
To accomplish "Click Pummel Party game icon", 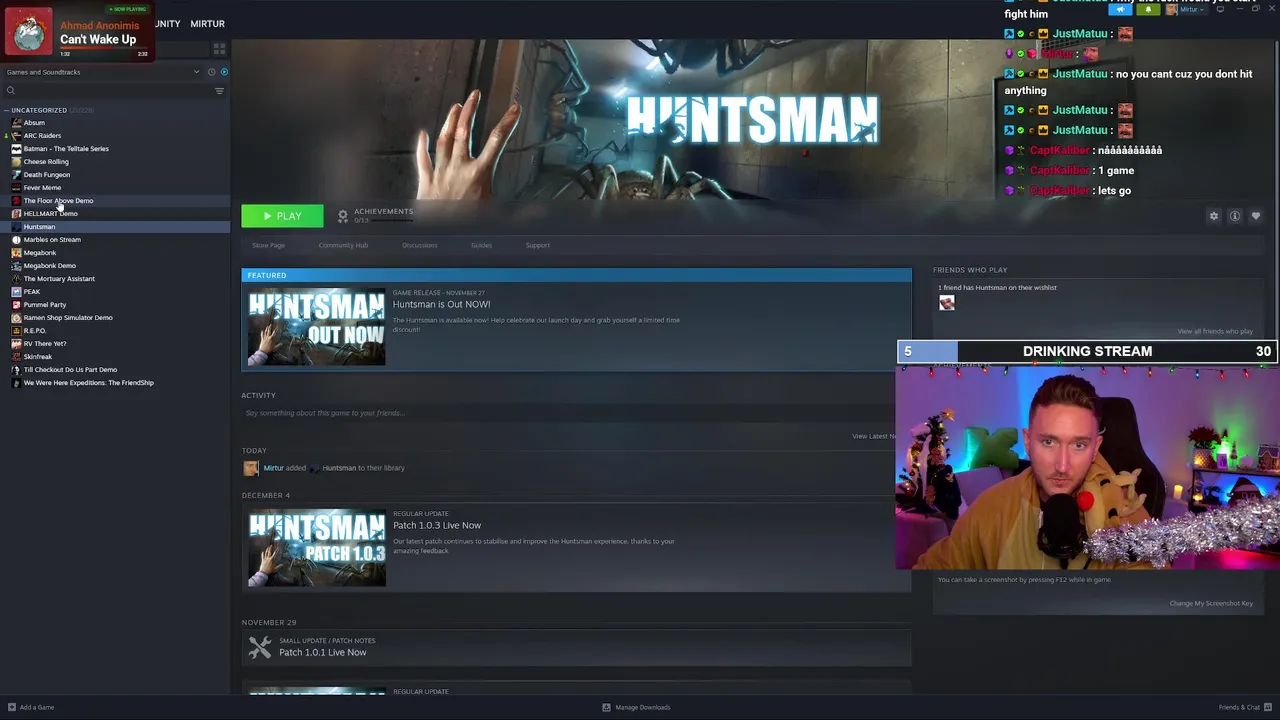I will (16, 305).
